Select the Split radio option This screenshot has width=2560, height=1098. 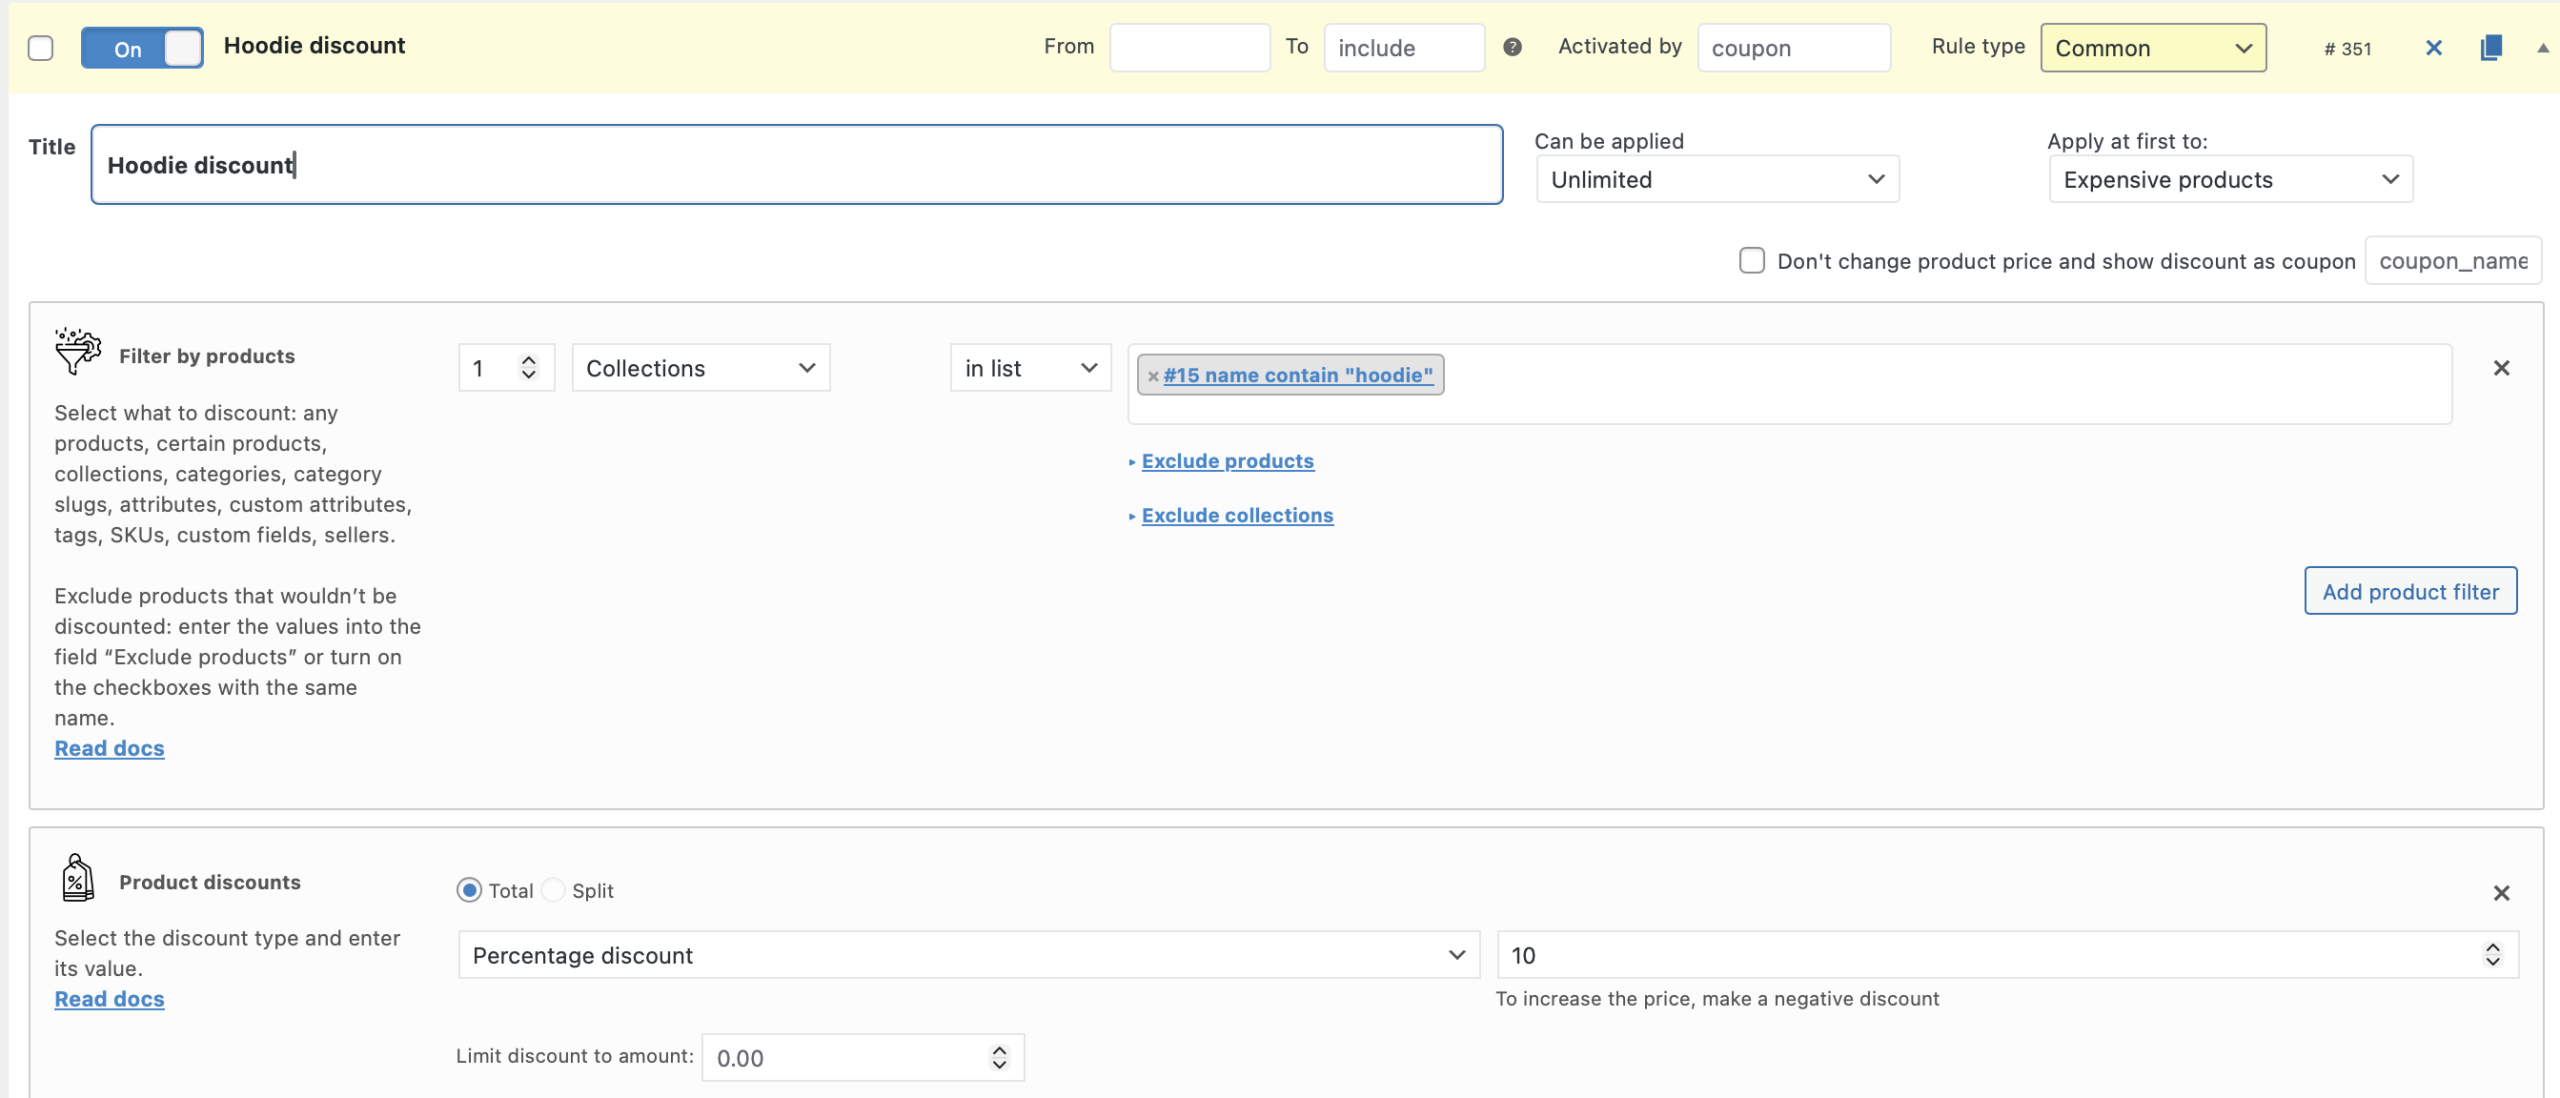pos(553,890)
